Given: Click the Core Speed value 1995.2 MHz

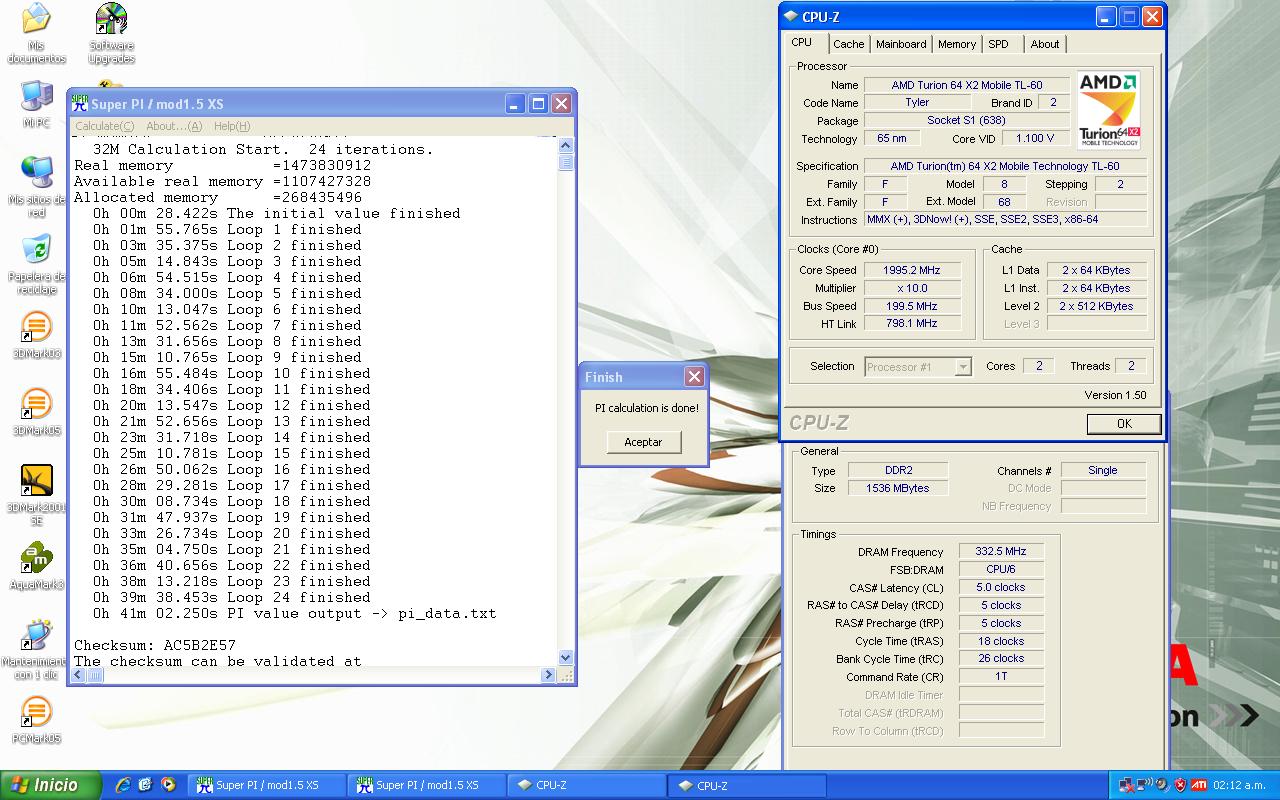Looking at the screenshot, I should click(x=912, y=270).
